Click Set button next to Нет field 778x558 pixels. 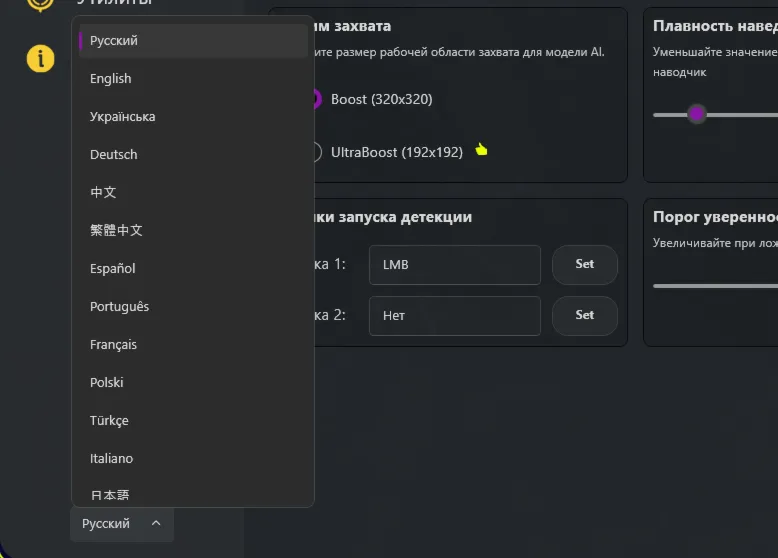coord(584,315)
